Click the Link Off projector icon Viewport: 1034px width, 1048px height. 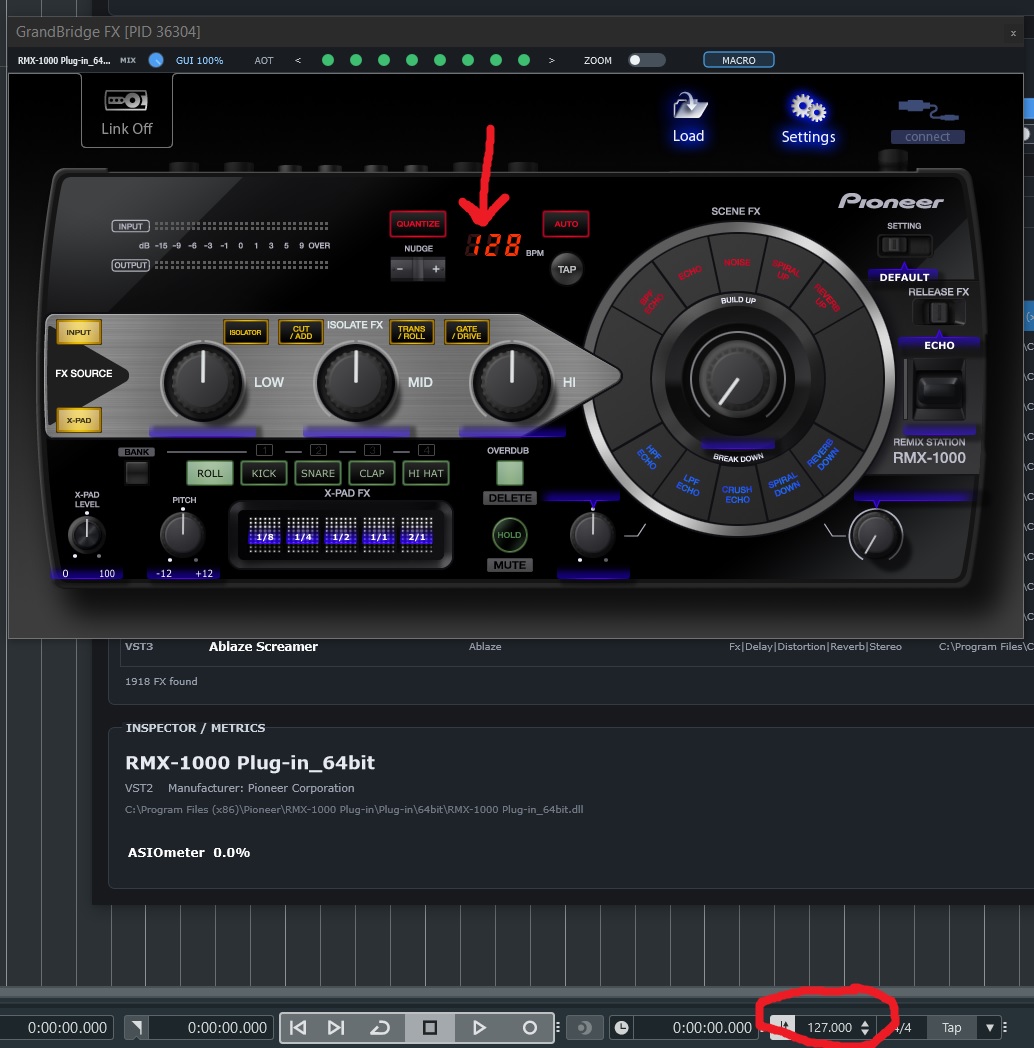click(x=126, y=101)
